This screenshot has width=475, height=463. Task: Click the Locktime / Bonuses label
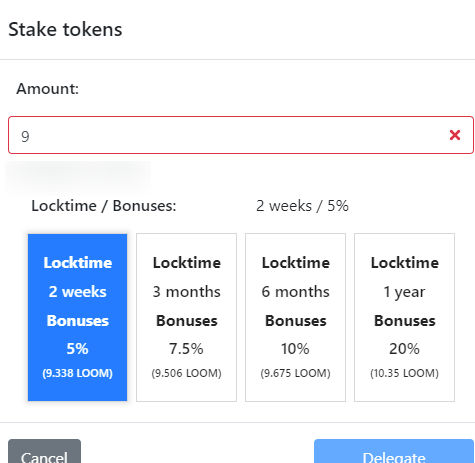(x=104, y=206)
